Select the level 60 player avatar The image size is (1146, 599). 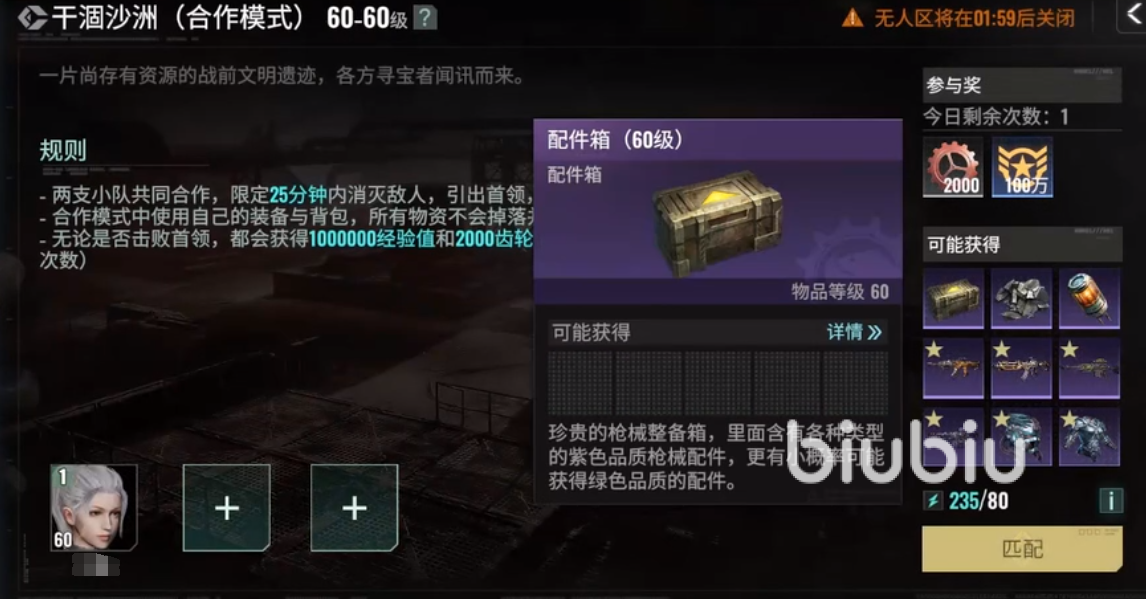pyautogui.click(x=94, y=508)
